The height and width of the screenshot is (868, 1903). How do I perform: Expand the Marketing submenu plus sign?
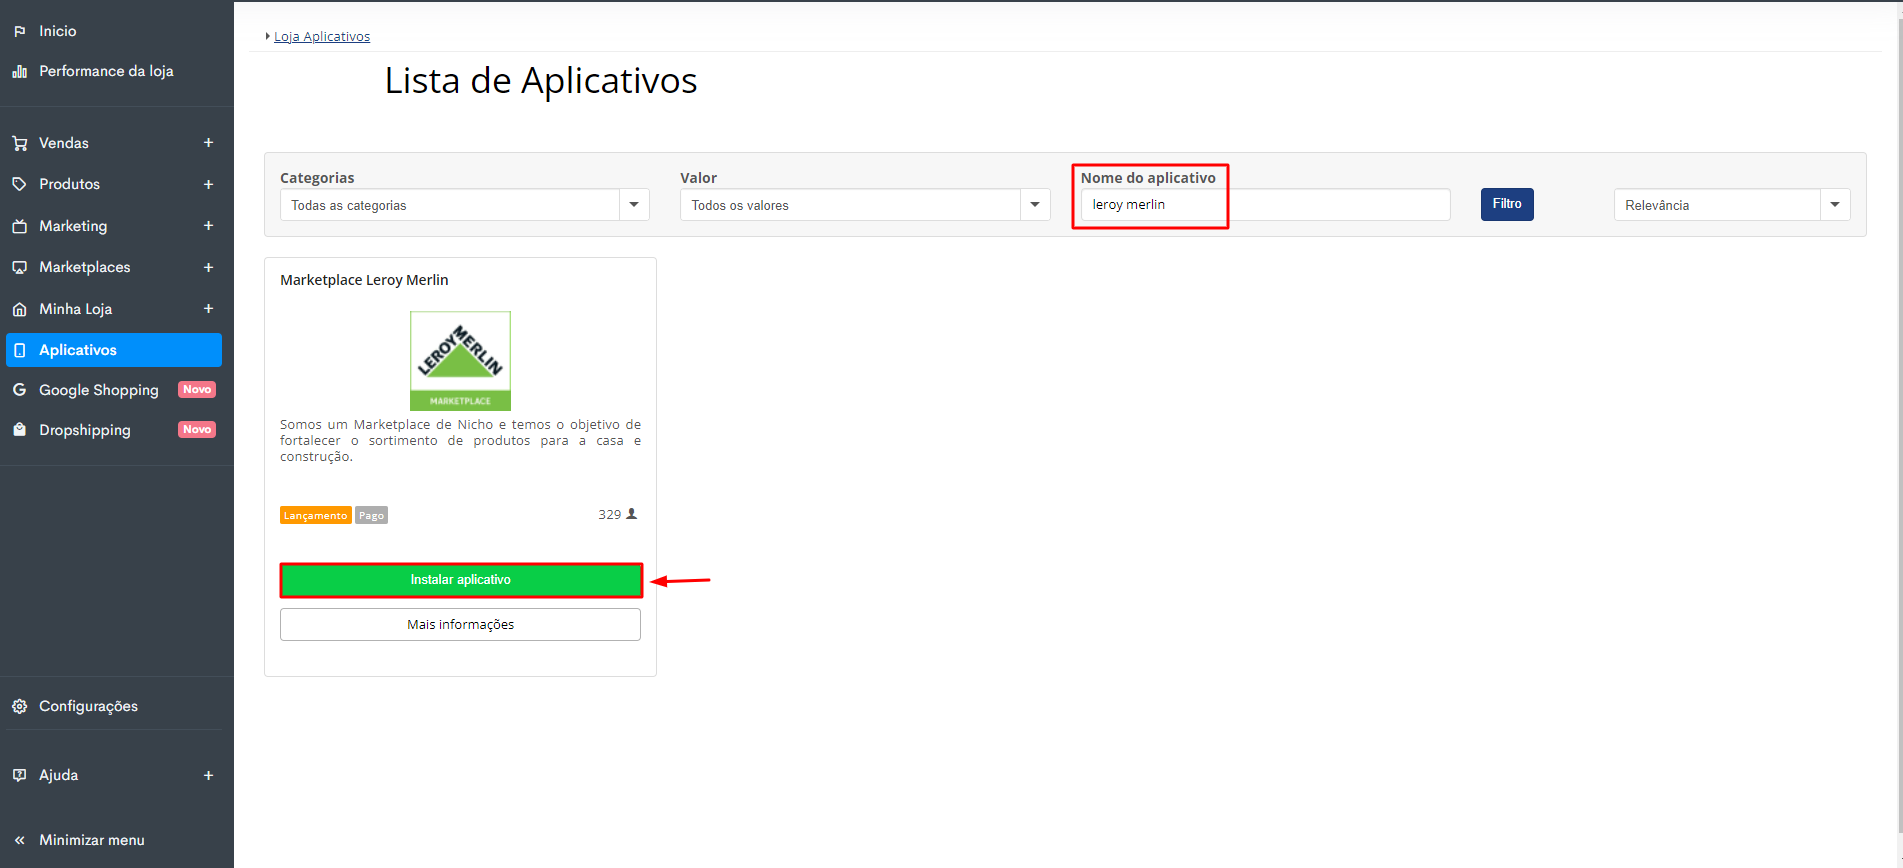click(x=208, y=226)
